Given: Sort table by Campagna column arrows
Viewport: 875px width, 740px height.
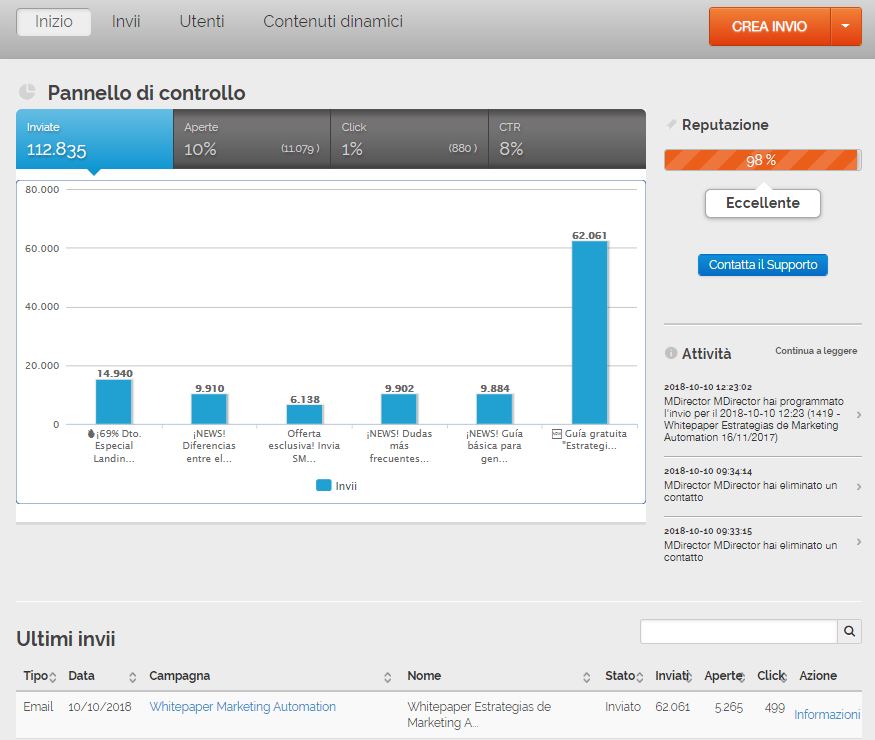Looking at the screenshot, I should point(387,677).
